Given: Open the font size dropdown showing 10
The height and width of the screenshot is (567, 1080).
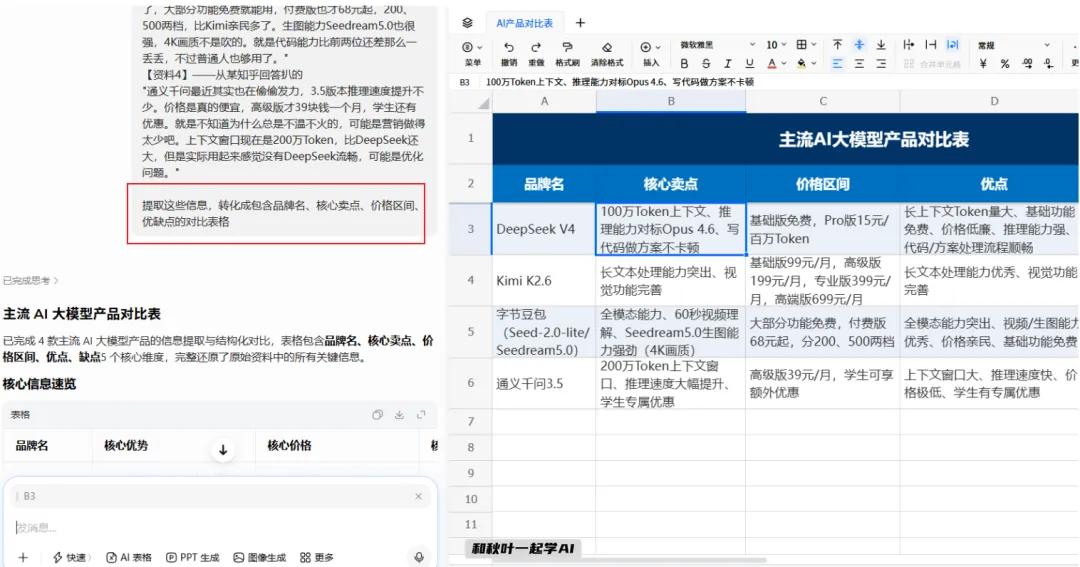Looking at the screenshot, I should pyautogui.click(x=776, y=45).
